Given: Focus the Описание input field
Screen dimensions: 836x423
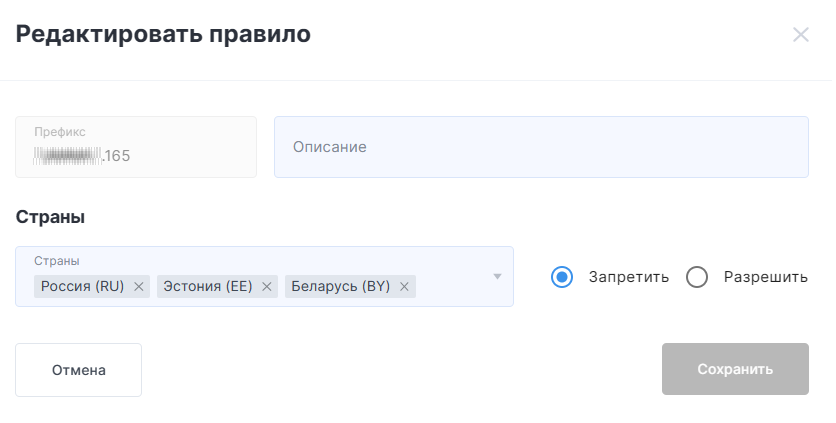Looking at the screenshot, I should tap(540, 147).
